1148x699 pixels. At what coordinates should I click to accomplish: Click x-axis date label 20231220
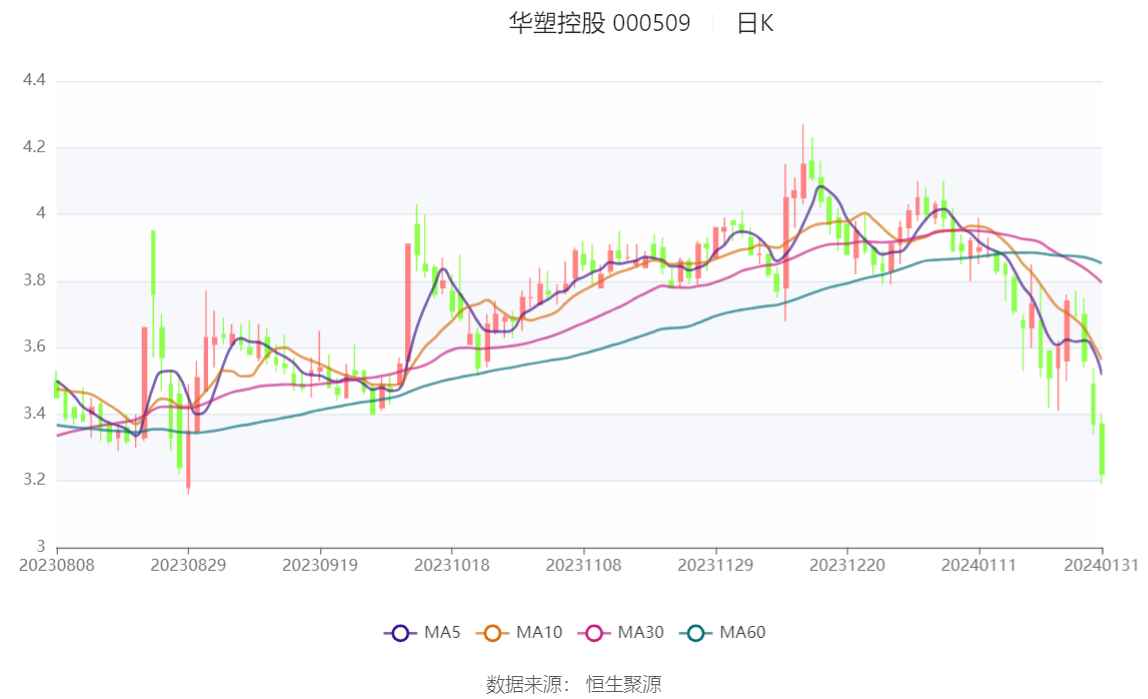(847, 566)
